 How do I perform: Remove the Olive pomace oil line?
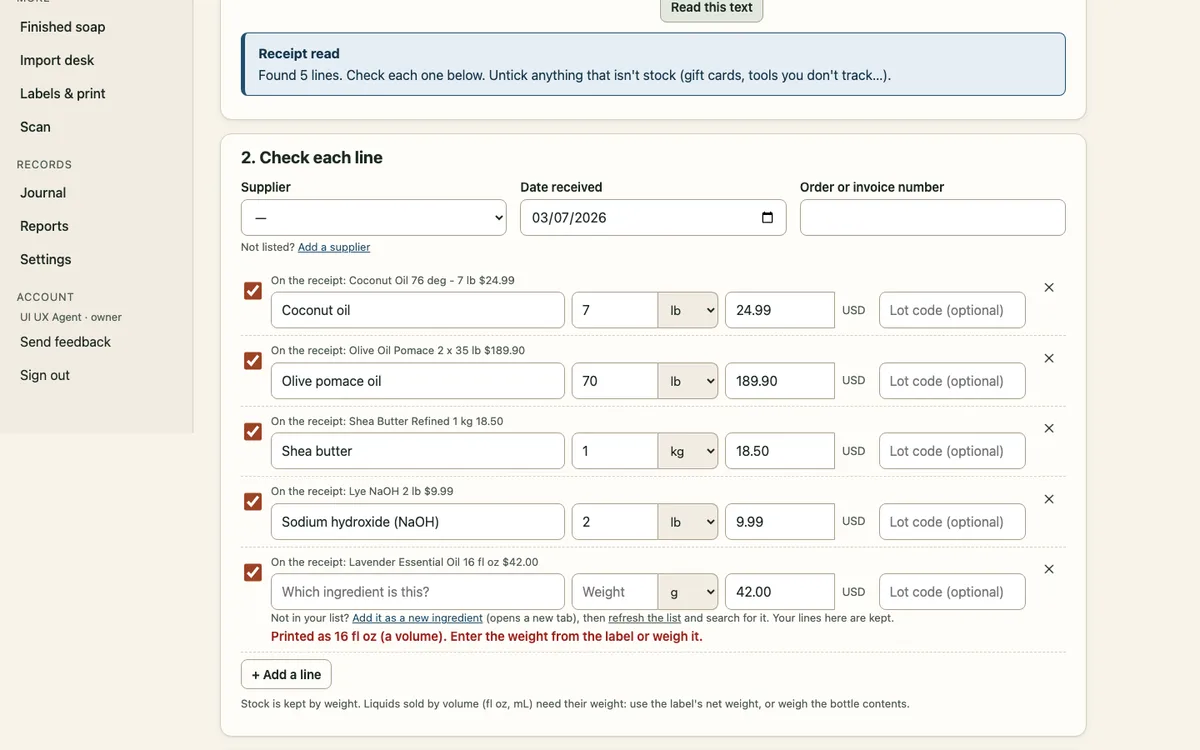(1049, 358)
